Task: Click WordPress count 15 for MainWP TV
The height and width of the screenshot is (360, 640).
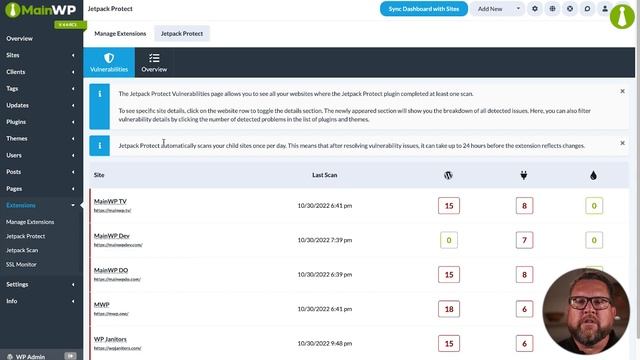Action: point(449,206)
